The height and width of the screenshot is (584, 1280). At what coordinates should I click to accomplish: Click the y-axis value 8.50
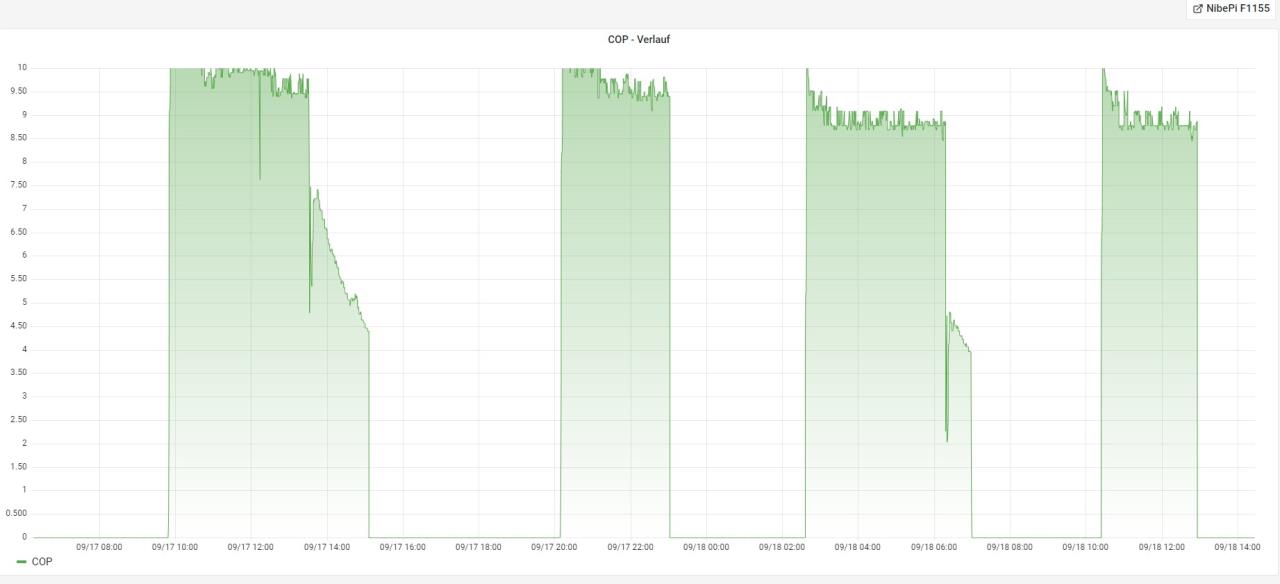coord(19,138)
